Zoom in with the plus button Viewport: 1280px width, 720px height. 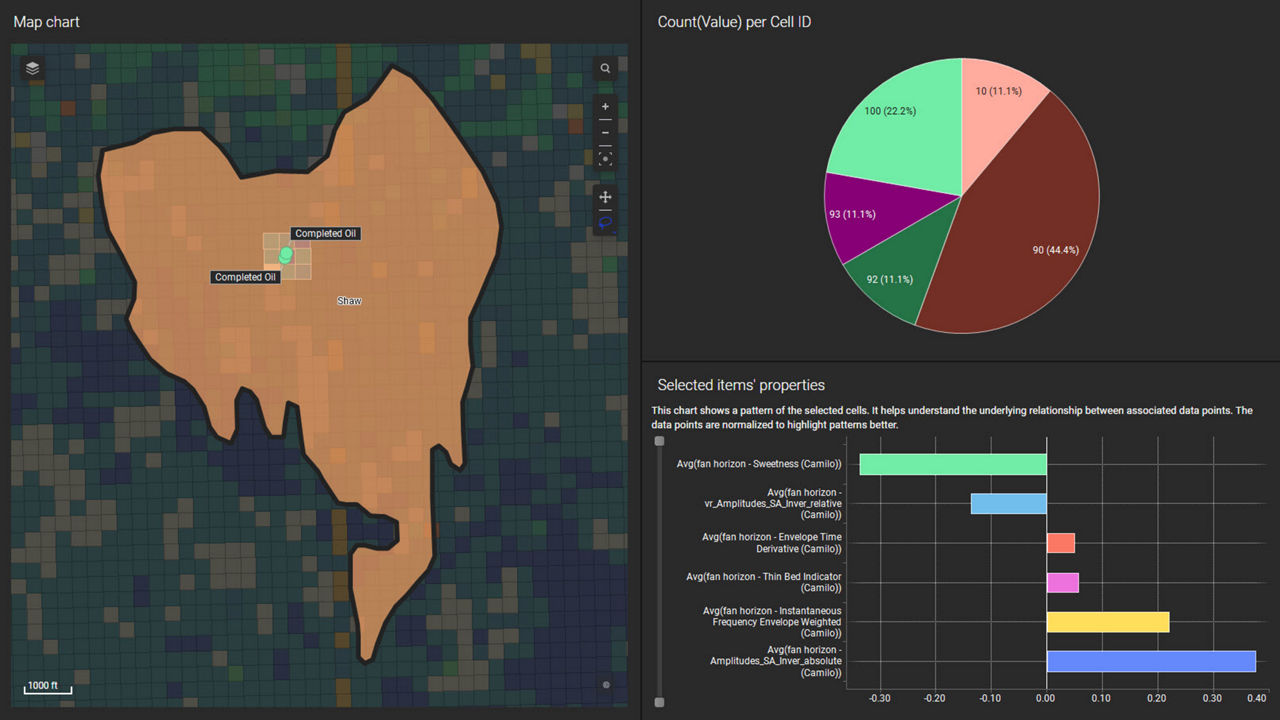coord(605,107)
